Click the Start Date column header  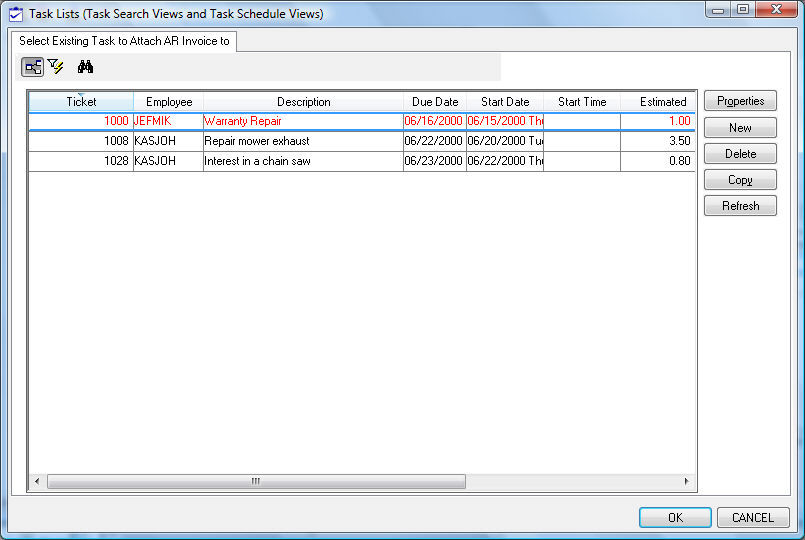pyautogui.click(x=505, y=102)
